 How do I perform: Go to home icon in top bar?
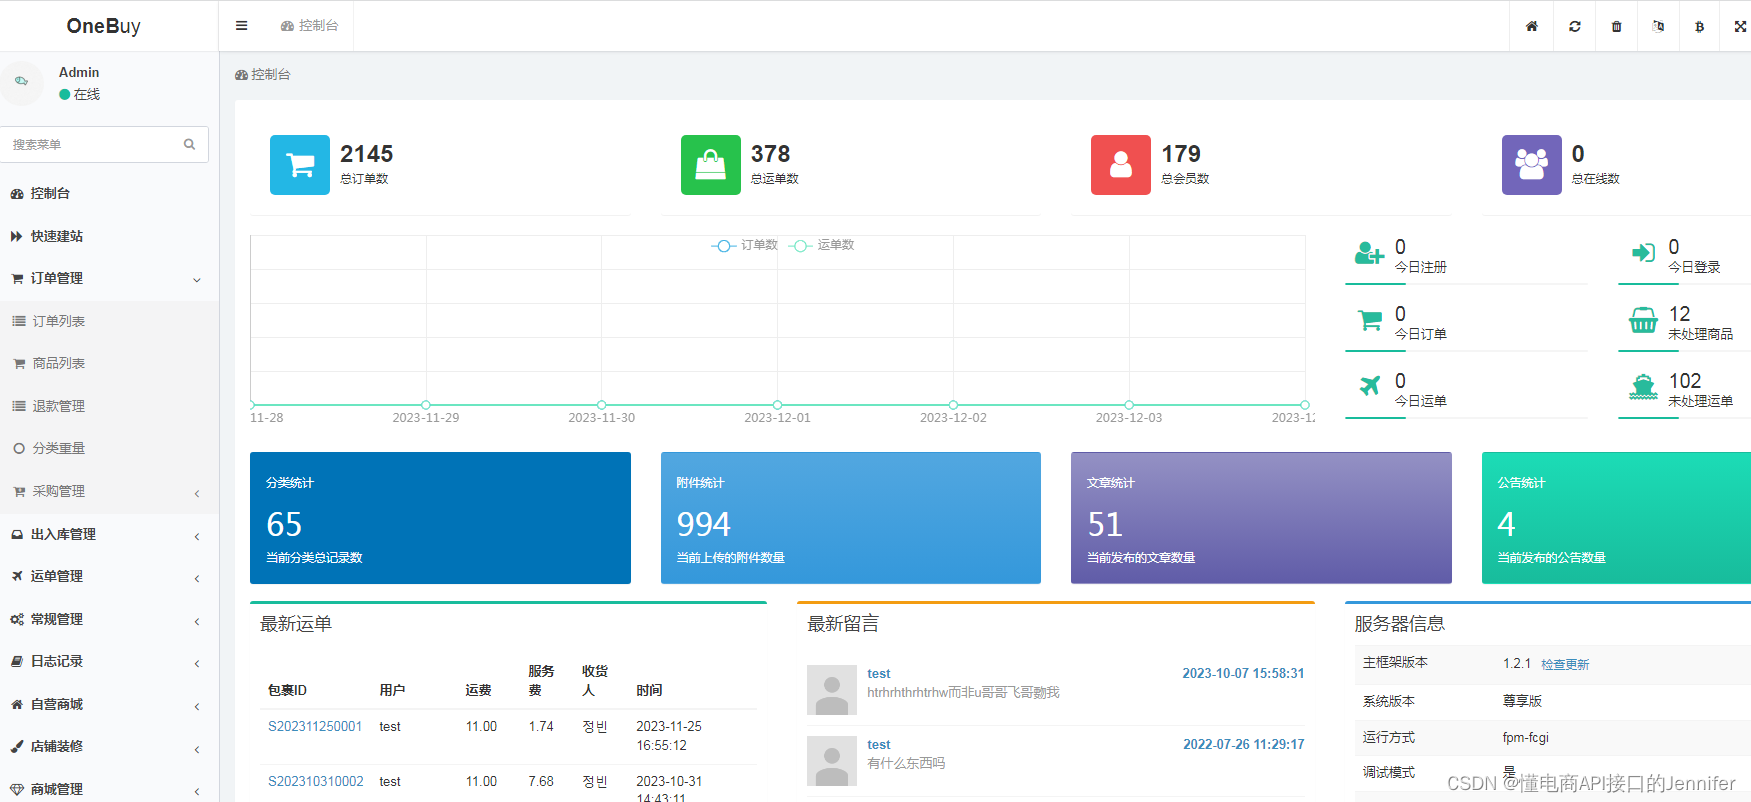(1531, 26)
